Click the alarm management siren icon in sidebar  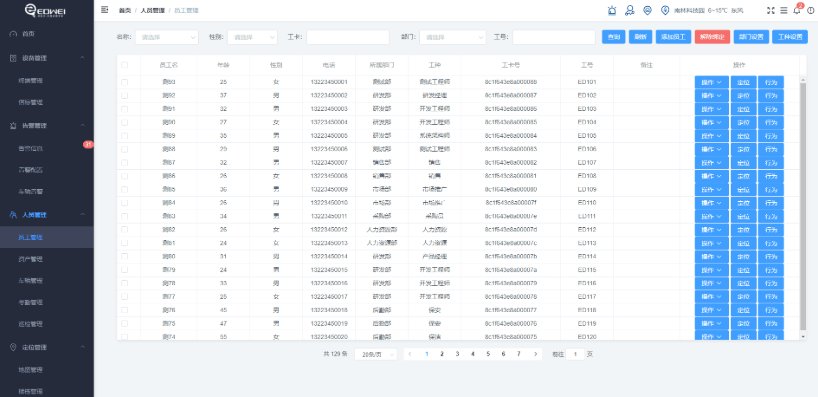tap(14, 126)
